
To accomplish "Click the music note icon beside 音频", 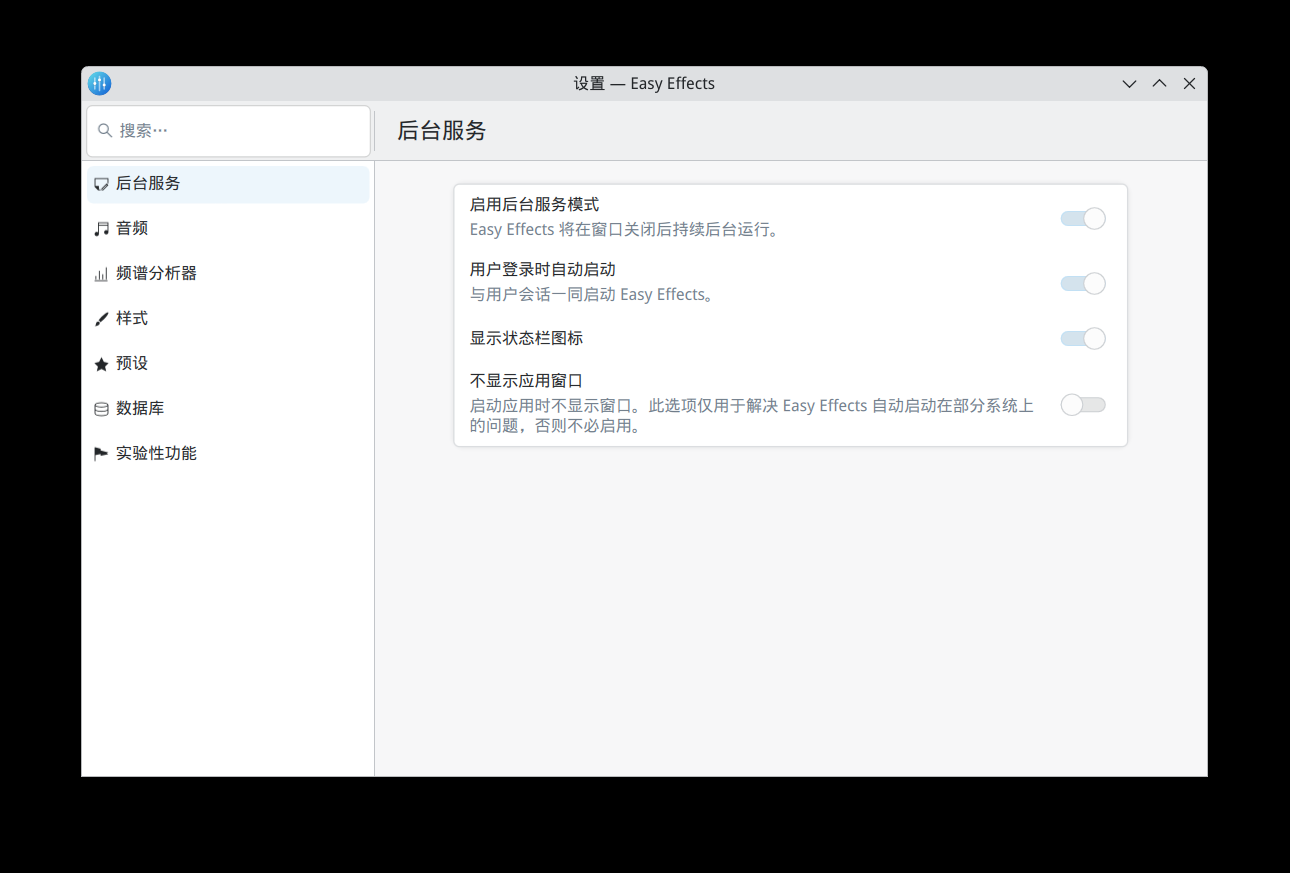I will click(x=101, y=229).
